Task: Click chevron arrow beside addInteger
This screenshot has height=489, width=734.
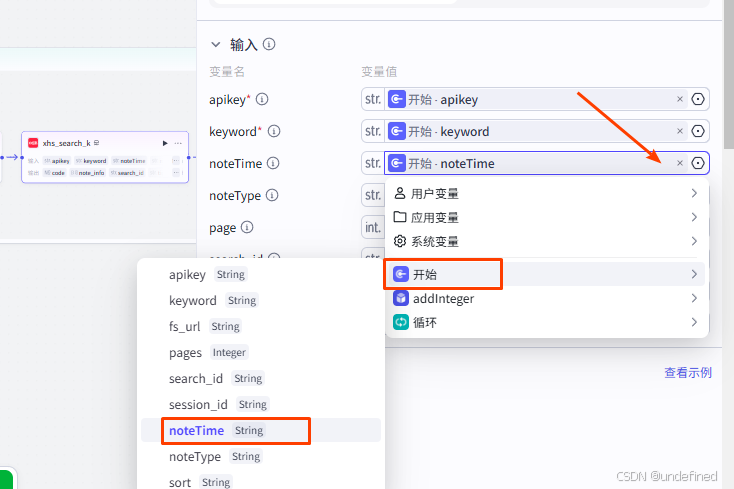Action: click(694, 298)
